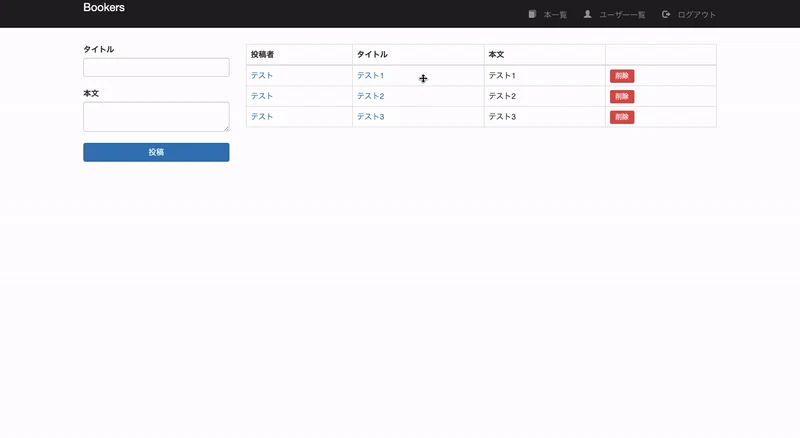
Task: Focus the タイトル text field
Action: click(156, 67)
